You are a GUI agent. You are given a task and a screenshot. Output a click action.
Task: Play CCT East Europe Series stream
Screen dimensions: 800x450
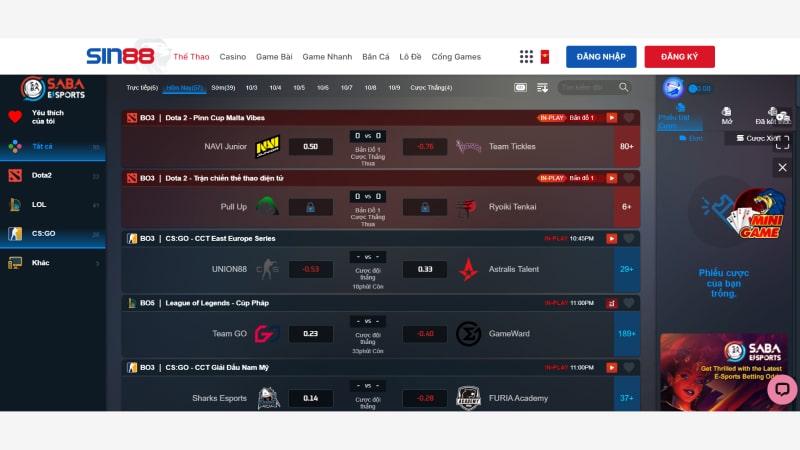point(611,239)
